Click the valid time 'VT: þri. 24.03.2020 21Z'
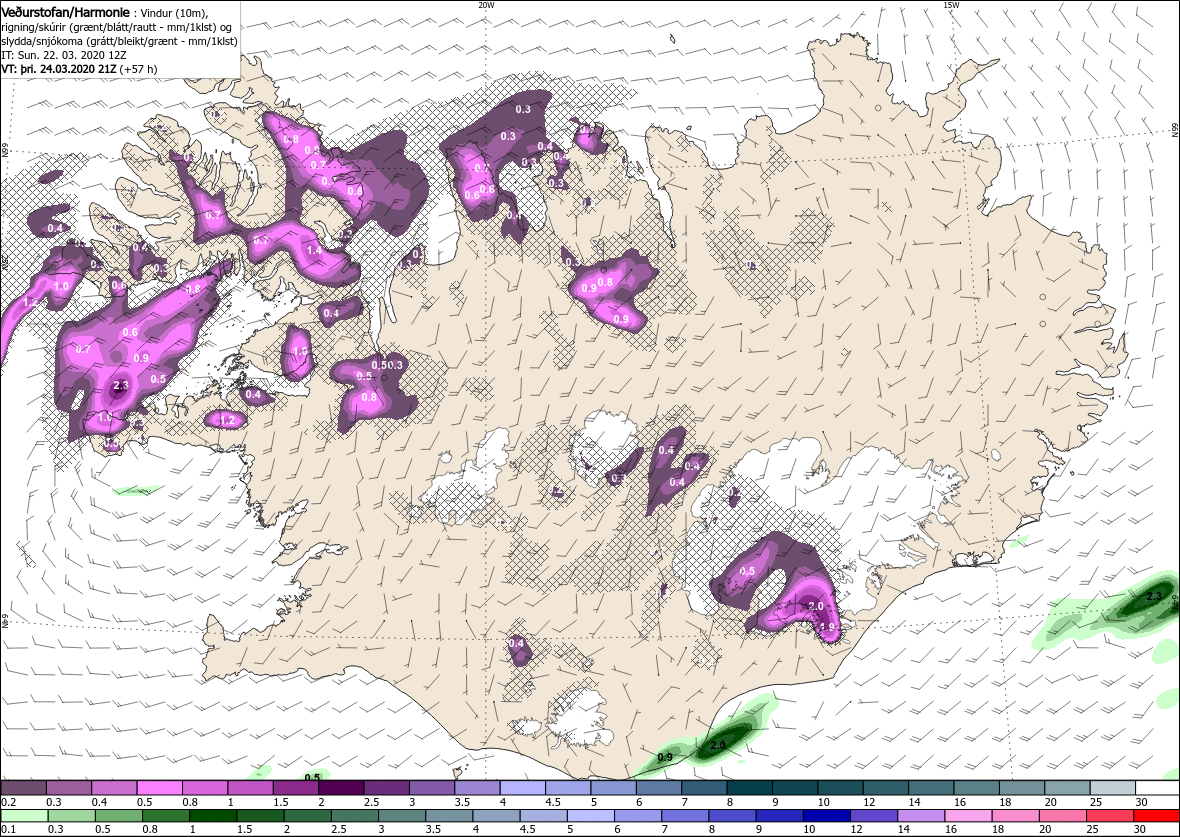This screenshot has width=1180, height=837. (59, 69)
